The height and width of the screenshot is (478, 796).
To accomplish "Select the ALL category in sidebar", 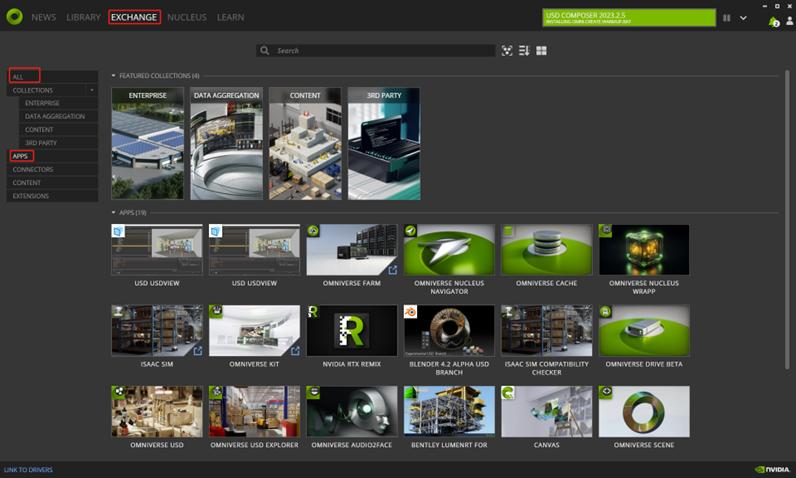I will [x=53, y=77].
